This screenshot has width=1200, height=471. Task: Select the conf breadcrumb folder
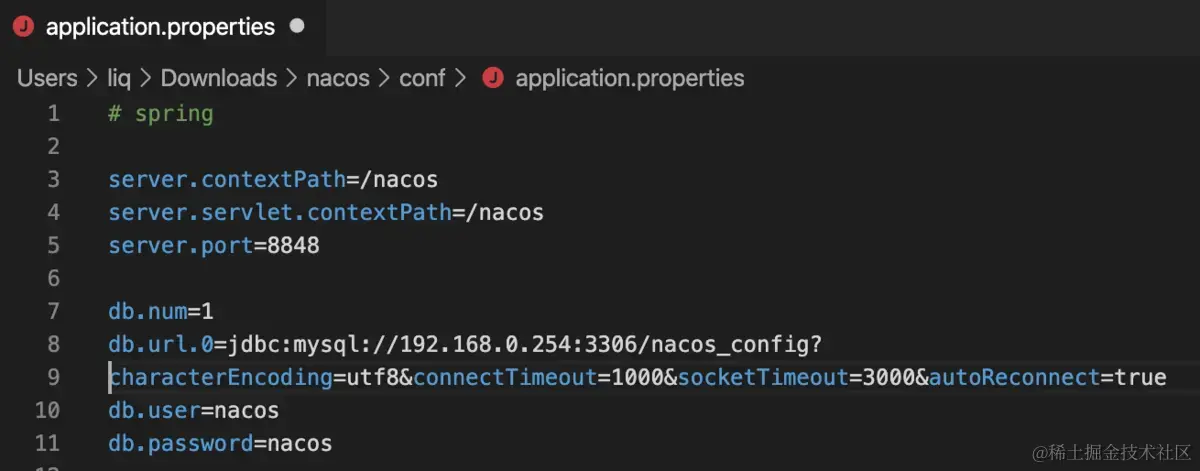(x=422, y=78)
